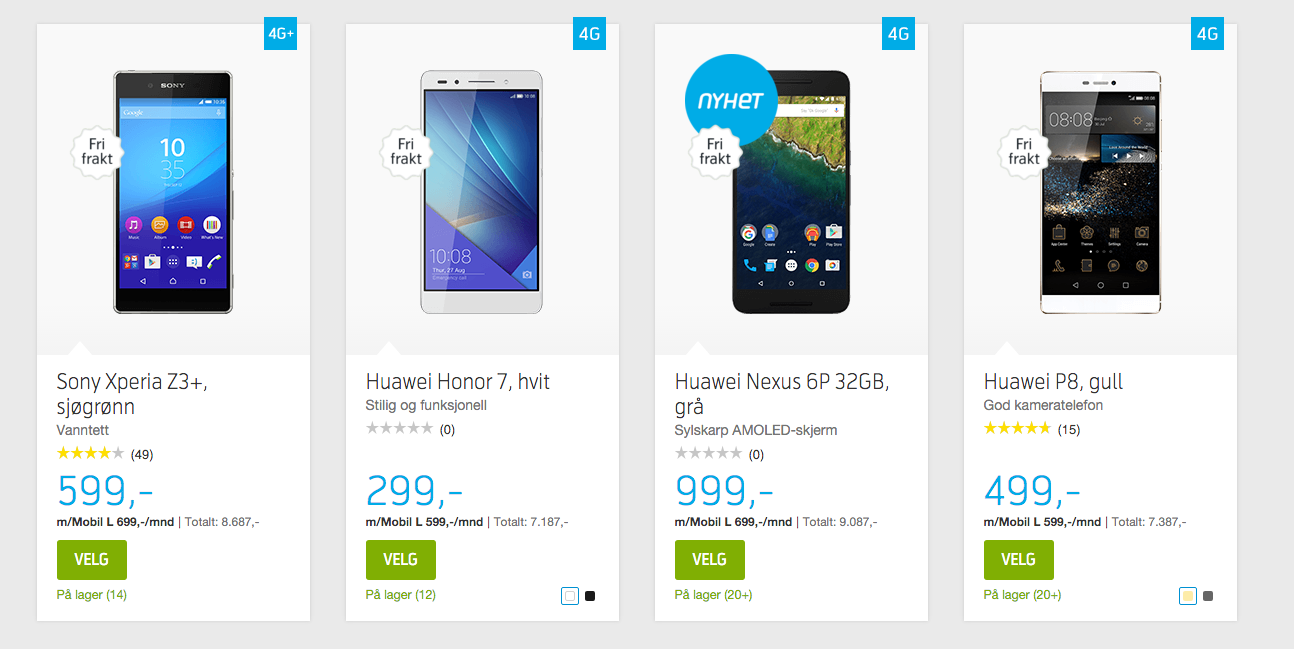1294x649 pixels.
Task: Open the Huawei P8, gull product title
Action: [1054, 382]
